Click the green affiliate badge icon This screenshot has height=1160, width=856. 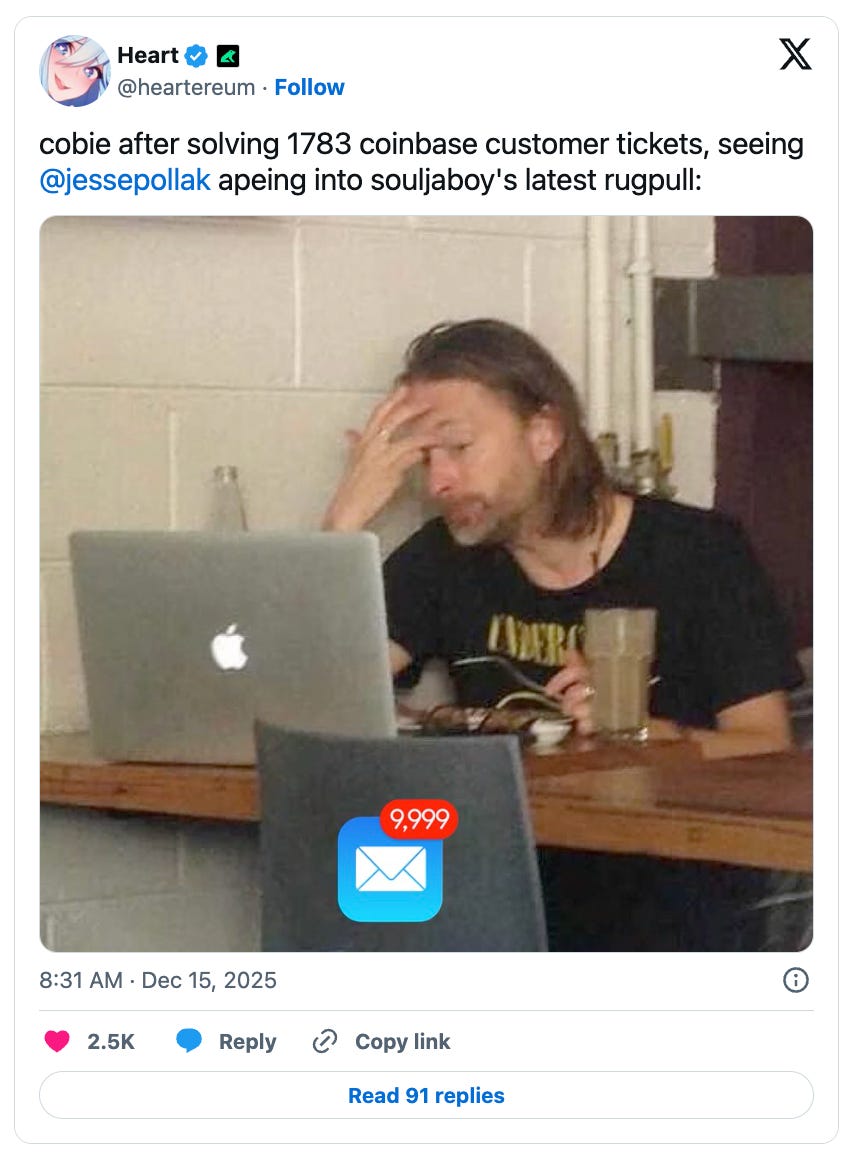(x=227, y=55)
